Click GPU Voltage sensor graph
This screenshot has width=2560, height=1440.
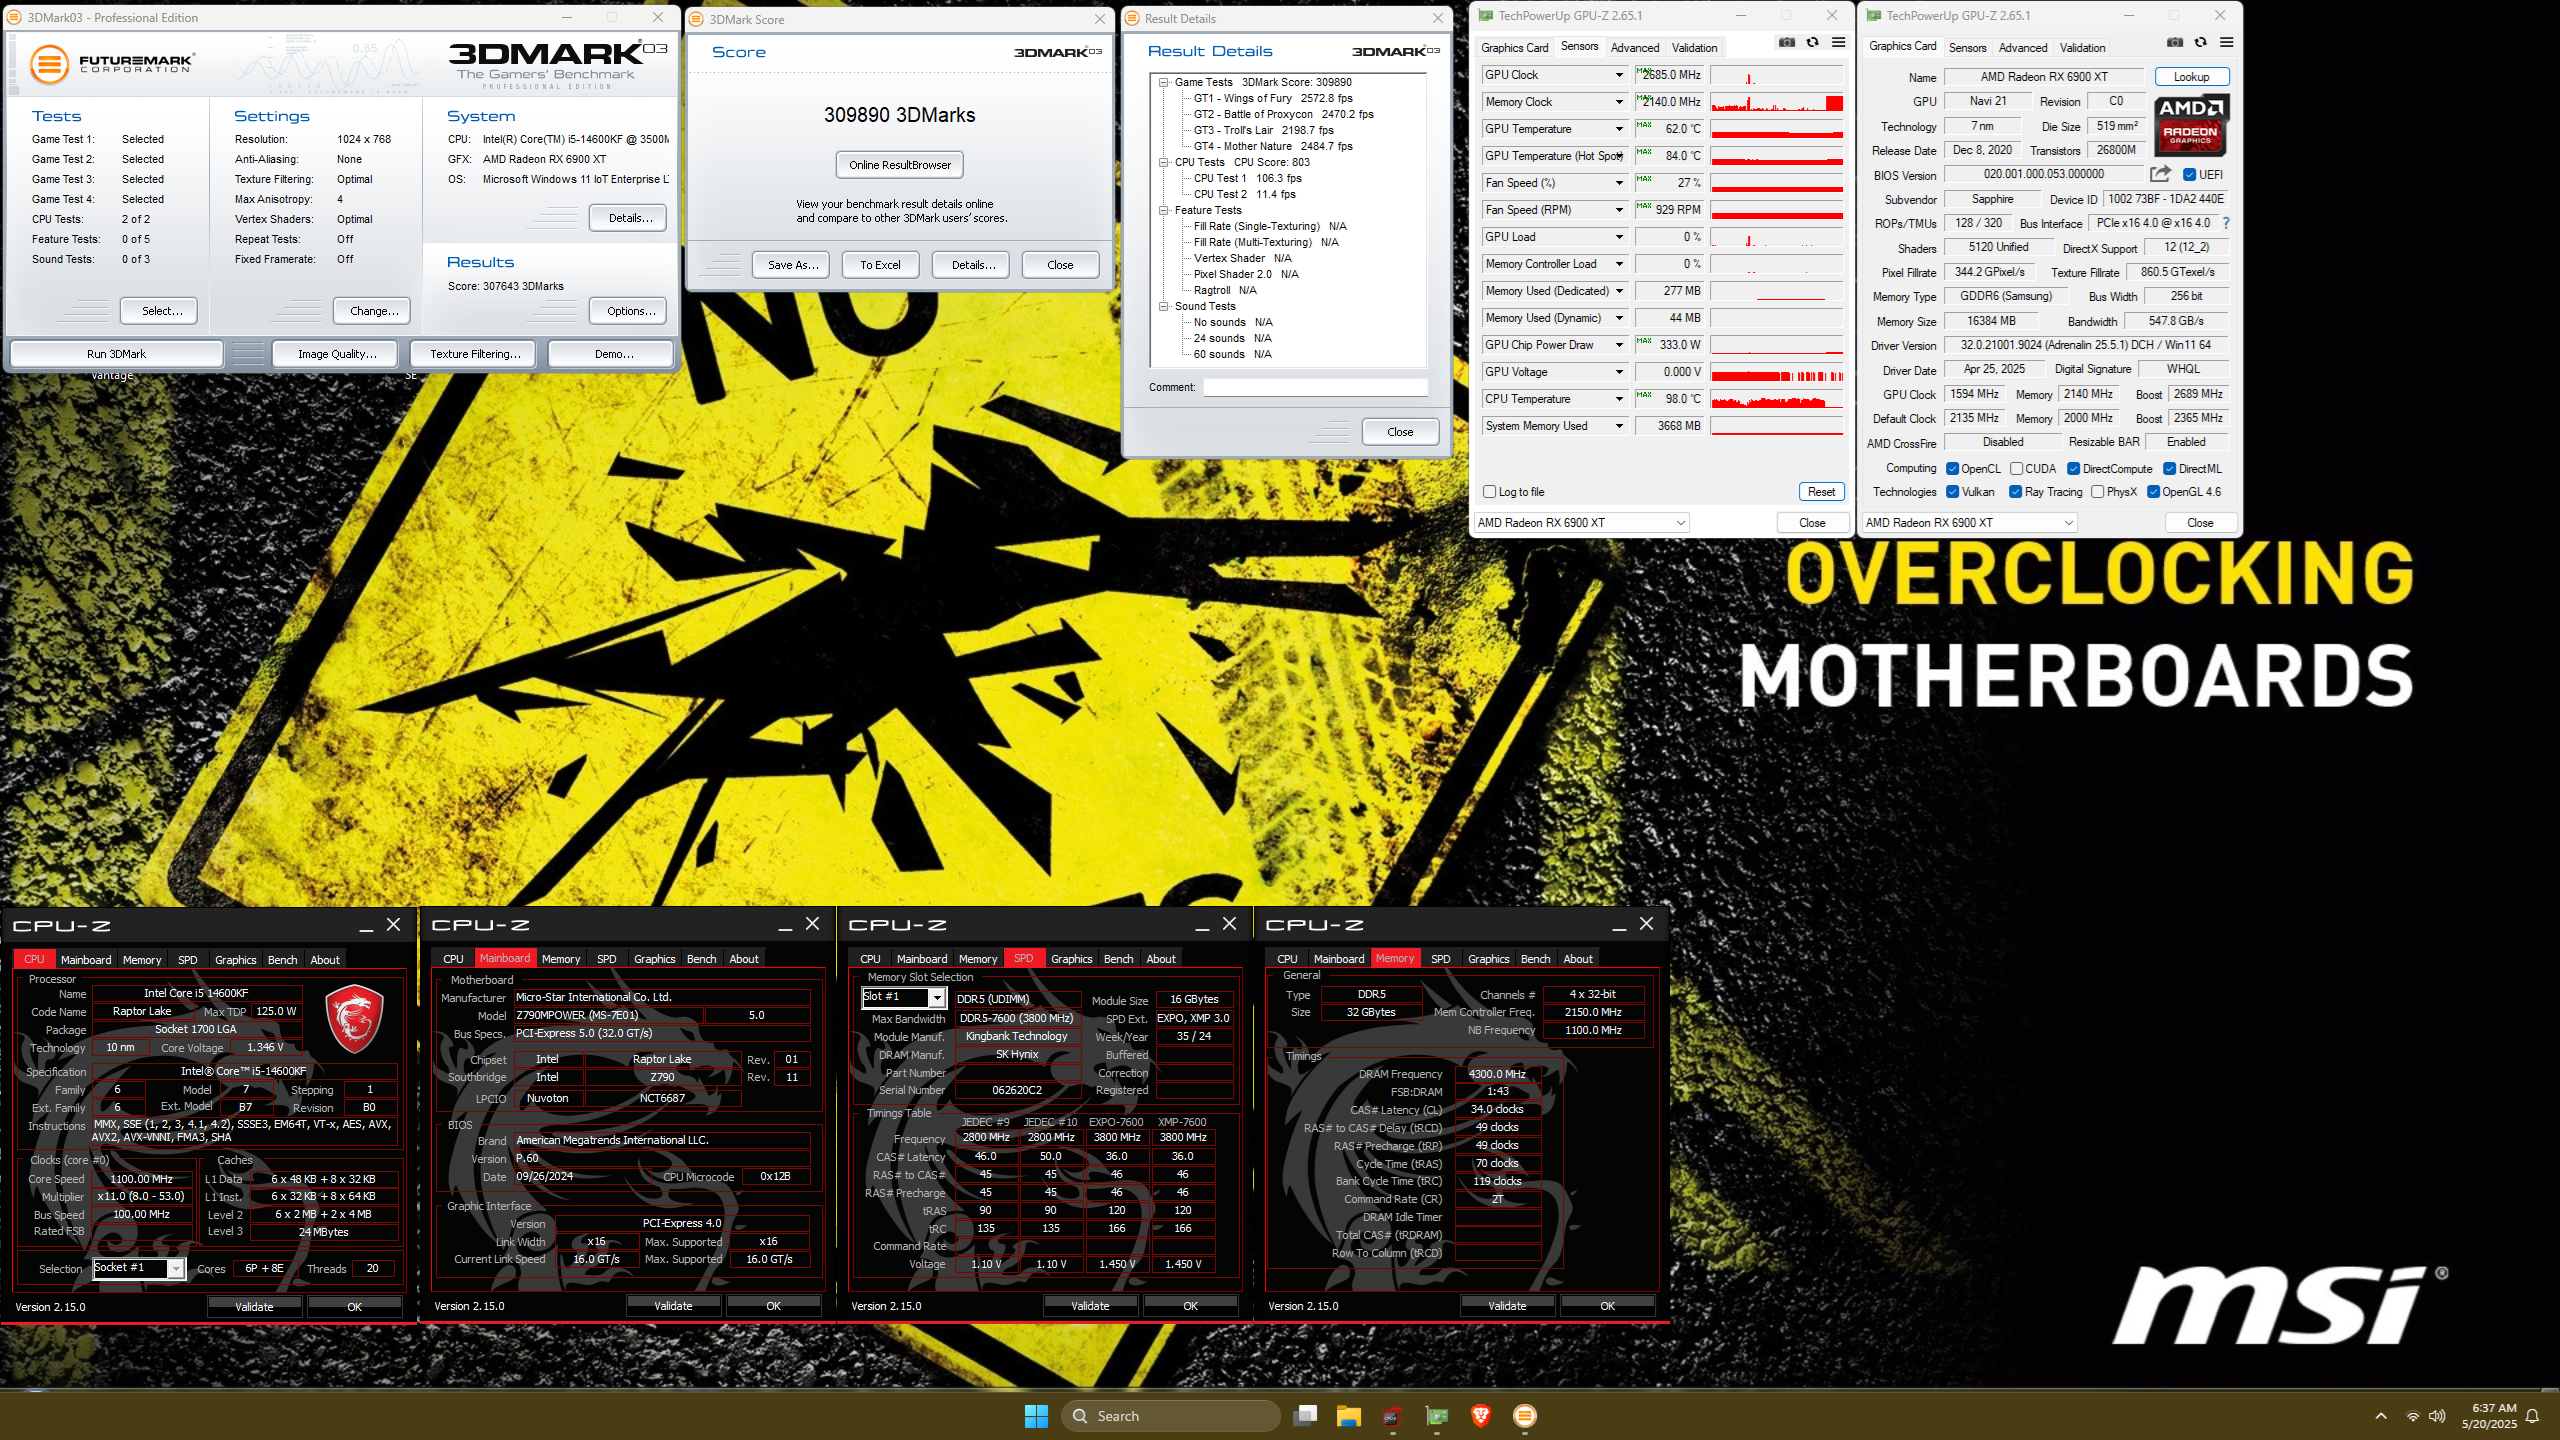(1777, 372)
